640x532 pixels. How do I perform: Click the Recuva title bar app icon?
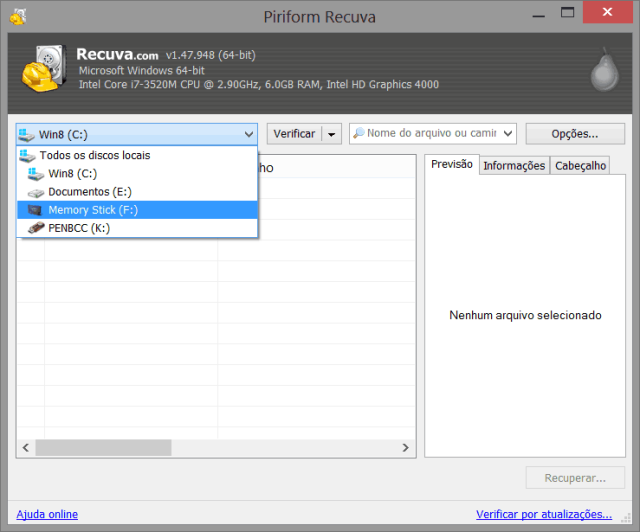17,15
